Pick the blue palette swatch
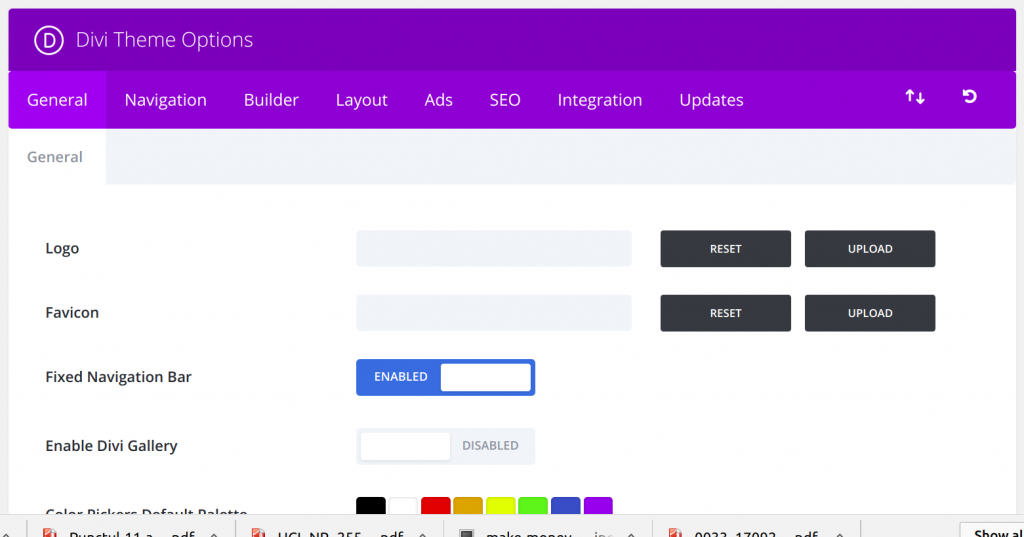Image resolution: width=1024 pixels, height=537 pixels. coord(566,506)
